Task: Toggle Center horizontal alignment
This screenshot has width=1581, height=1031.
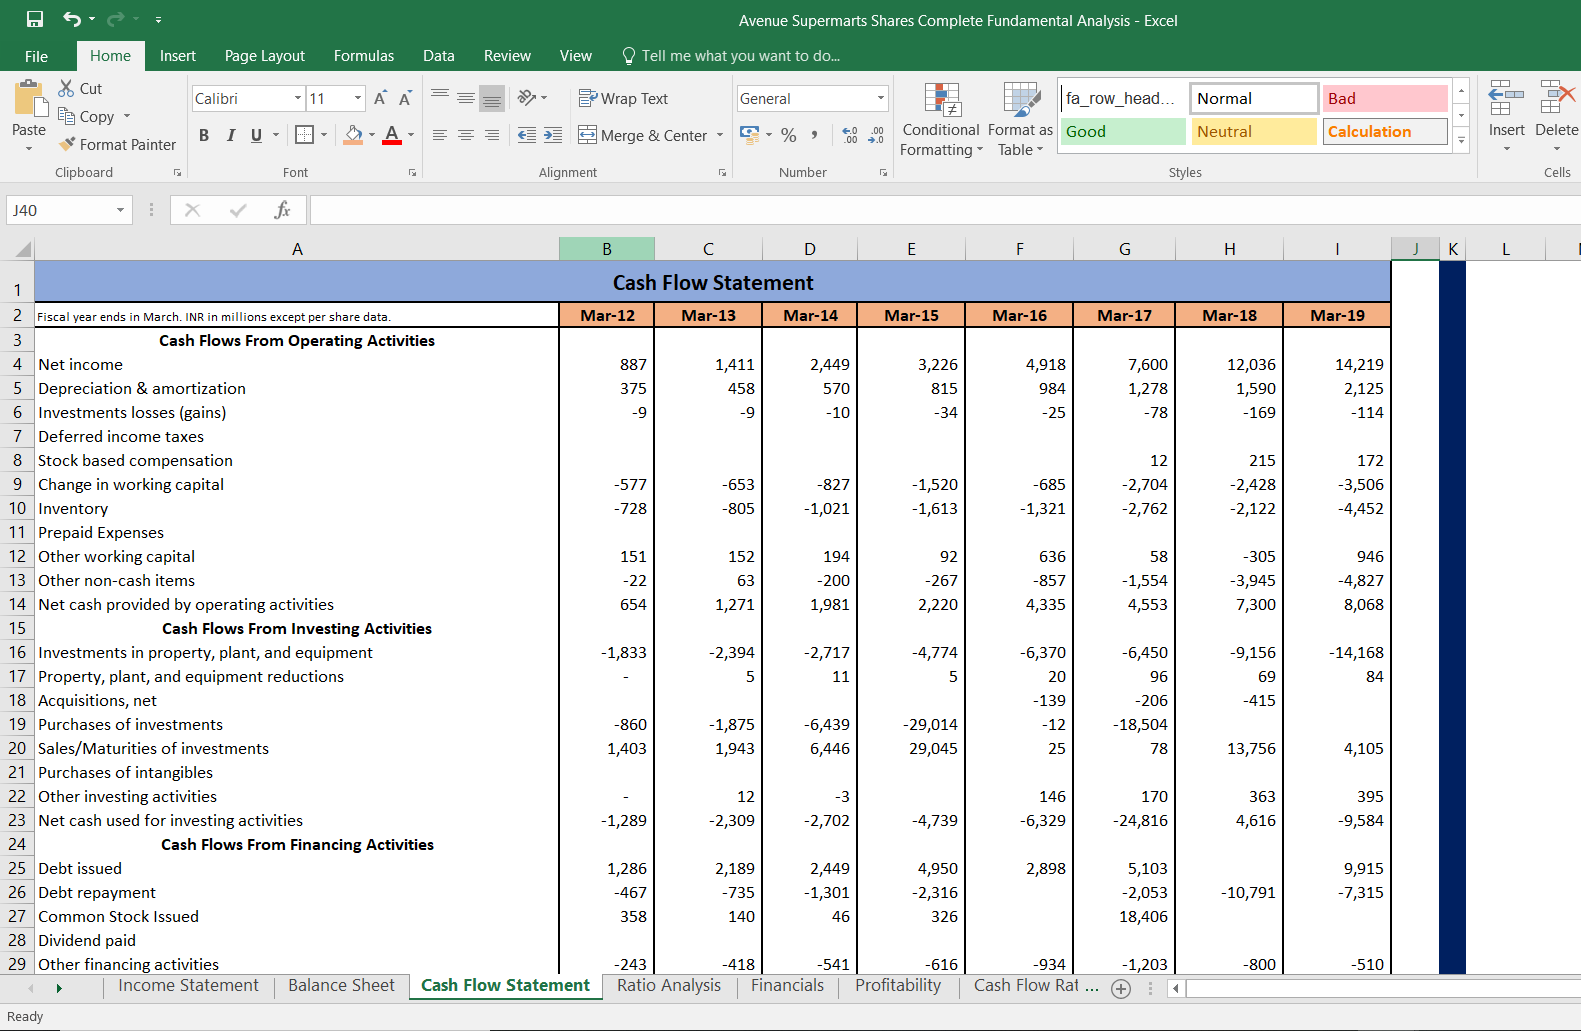Action: tap(466, 135)
